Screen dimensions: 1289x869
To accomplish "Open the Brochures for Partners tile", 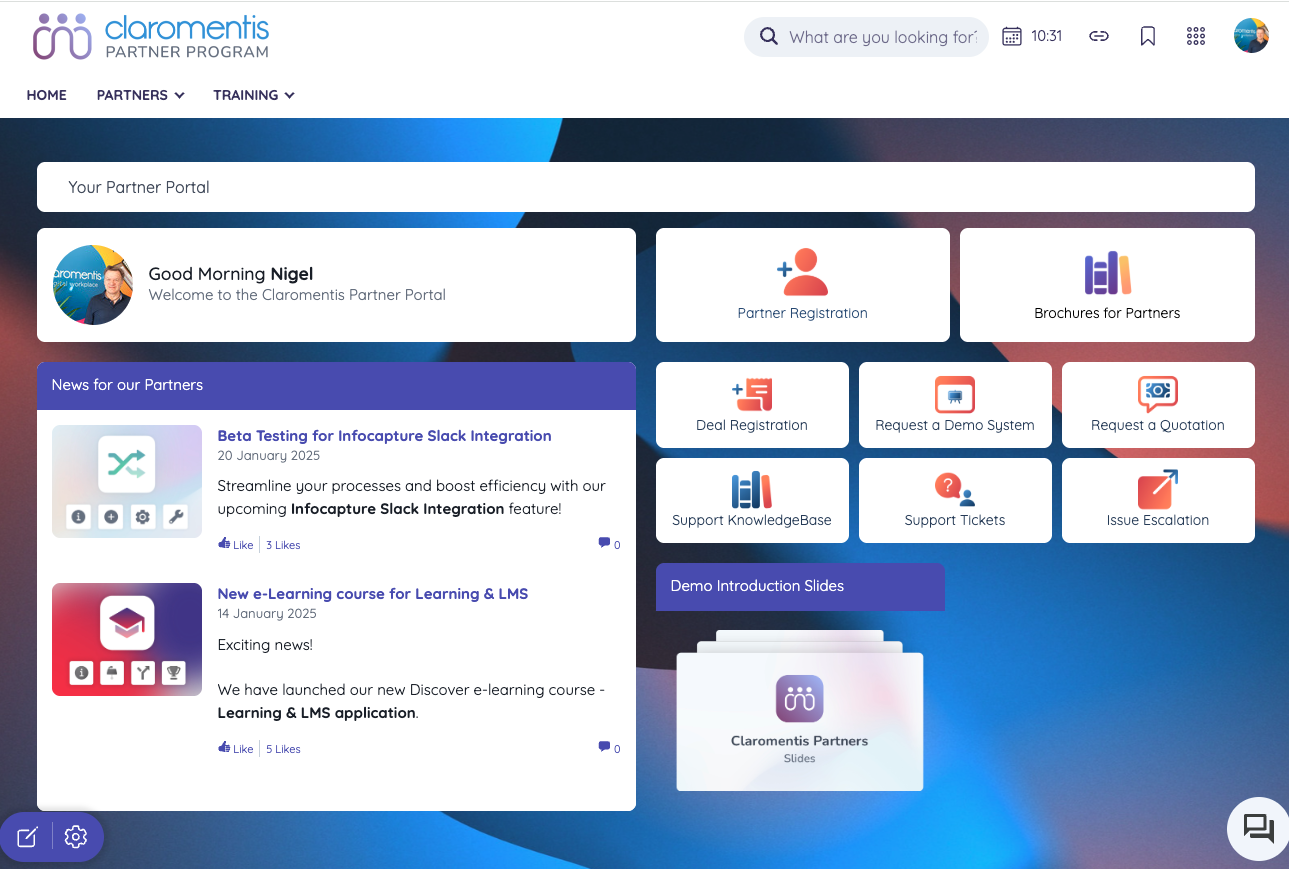I will [x=1107, y=285].
